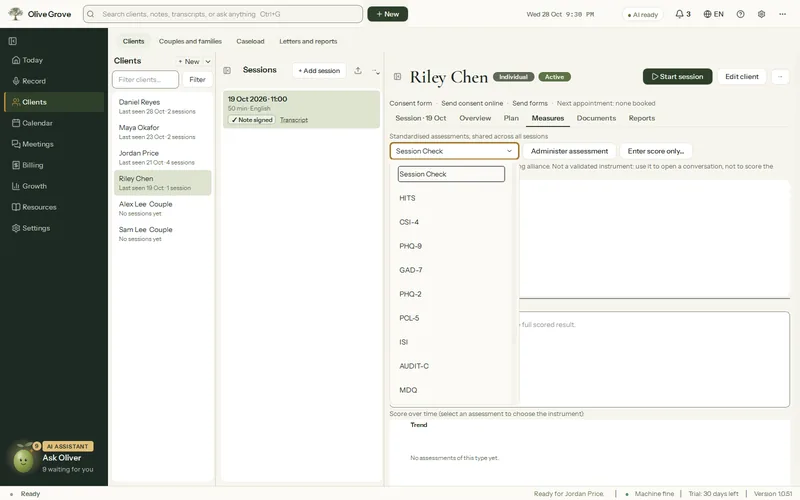The height and width of the screenshot is (500, 800).
Task: Open the Transcript link
Action: 293,120
